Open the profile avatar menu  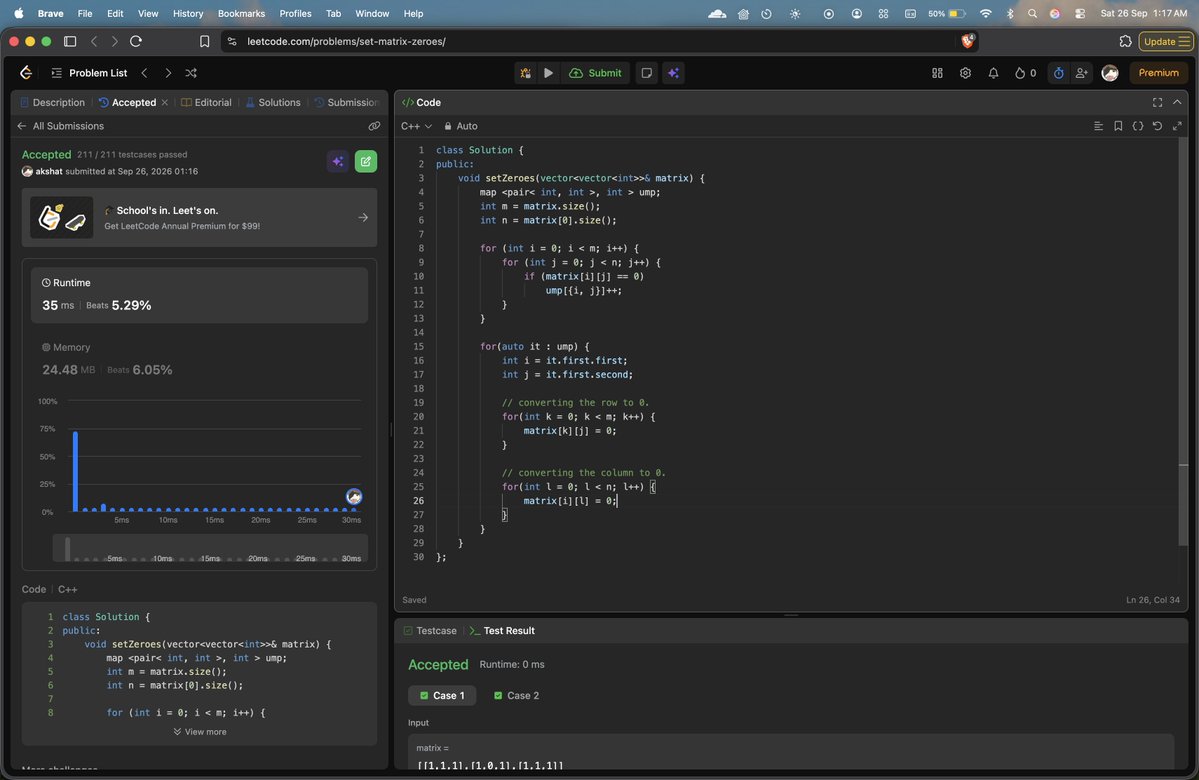pos(1110,73)
